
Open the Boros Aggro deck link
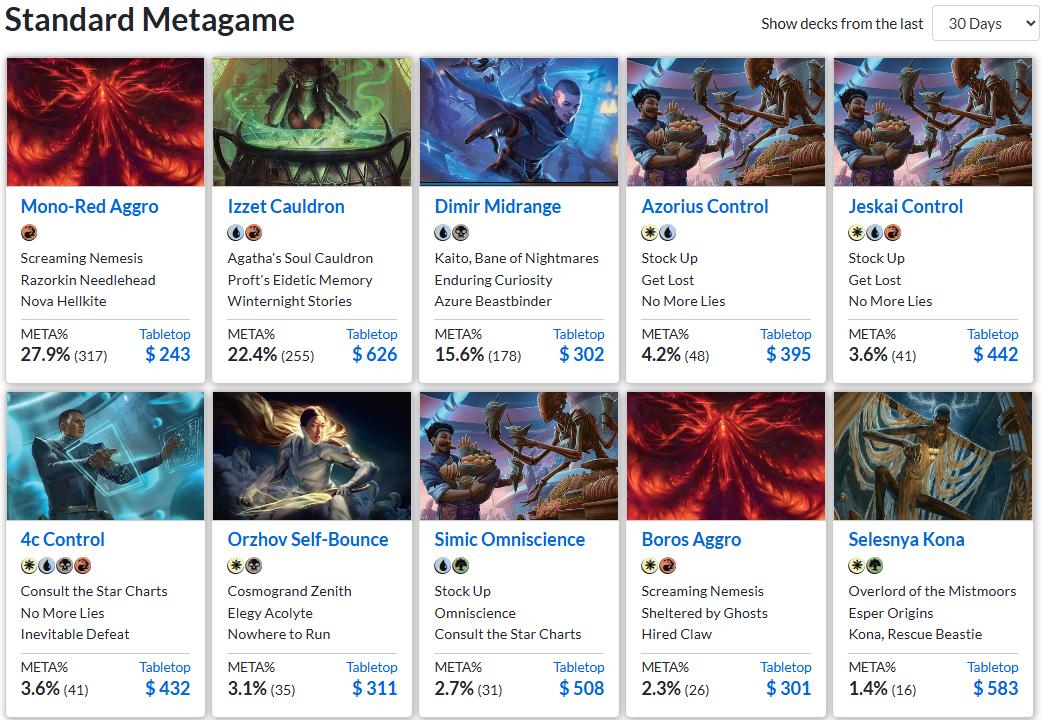click(691, 540)
